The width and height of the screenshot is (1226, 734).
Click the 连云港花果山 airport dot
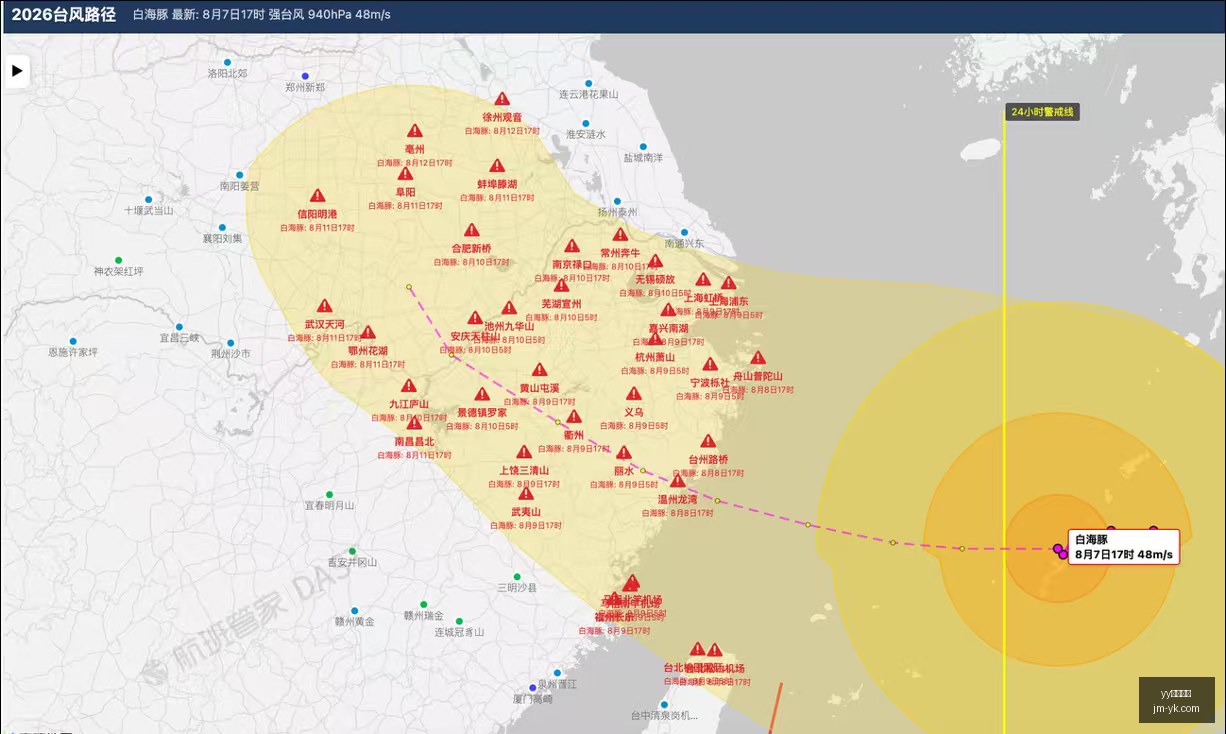pyautogui.click(x=588, y=83)
